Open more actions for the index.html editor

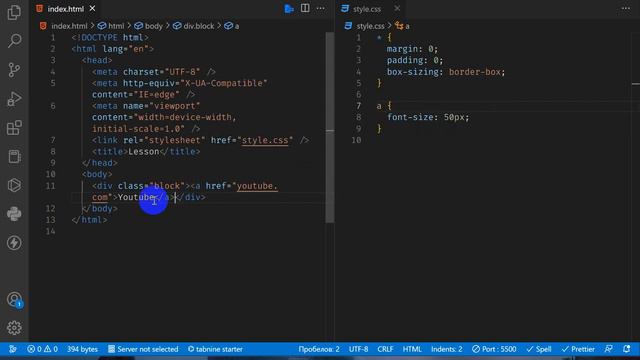click(x=321, y=8)
